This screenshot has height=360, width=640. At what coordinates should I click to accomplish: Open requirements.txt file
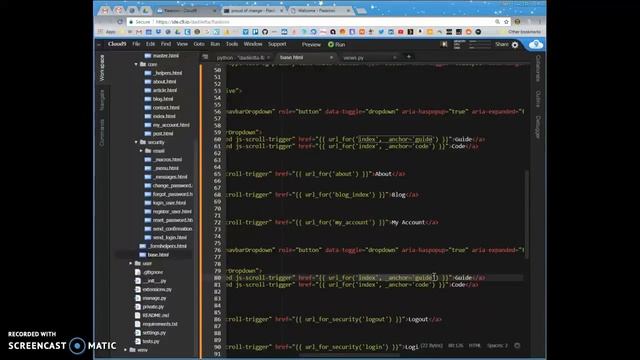(160, 324)
